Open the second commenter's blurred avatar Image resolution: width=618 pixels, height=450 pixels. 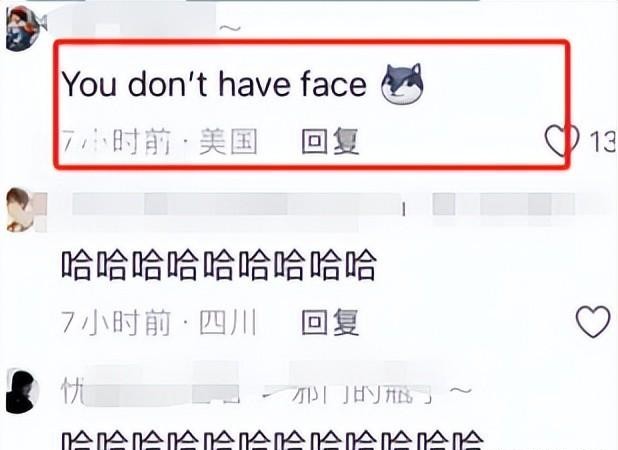coord(26,210)
